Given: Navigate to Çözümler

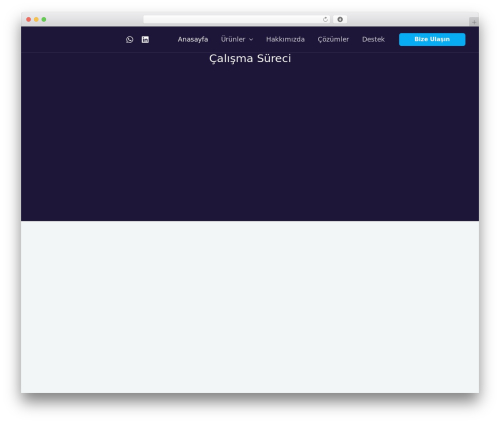Looking at the screenshot, I should pos(333,39).
